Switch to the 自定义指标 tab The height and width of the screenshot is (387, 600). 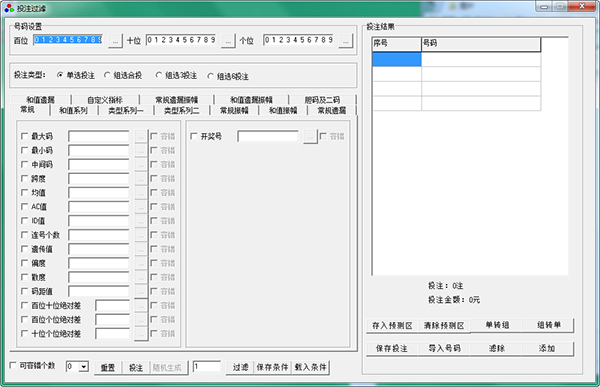[105, 100]
